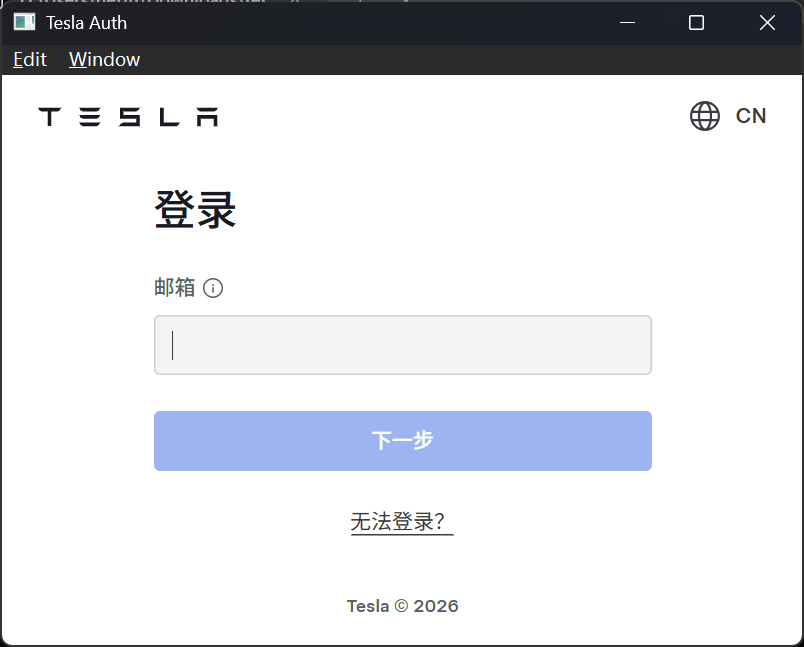Click blank title bar space before minimize
This screenshot has width=804, height=647.
(359, 23)
